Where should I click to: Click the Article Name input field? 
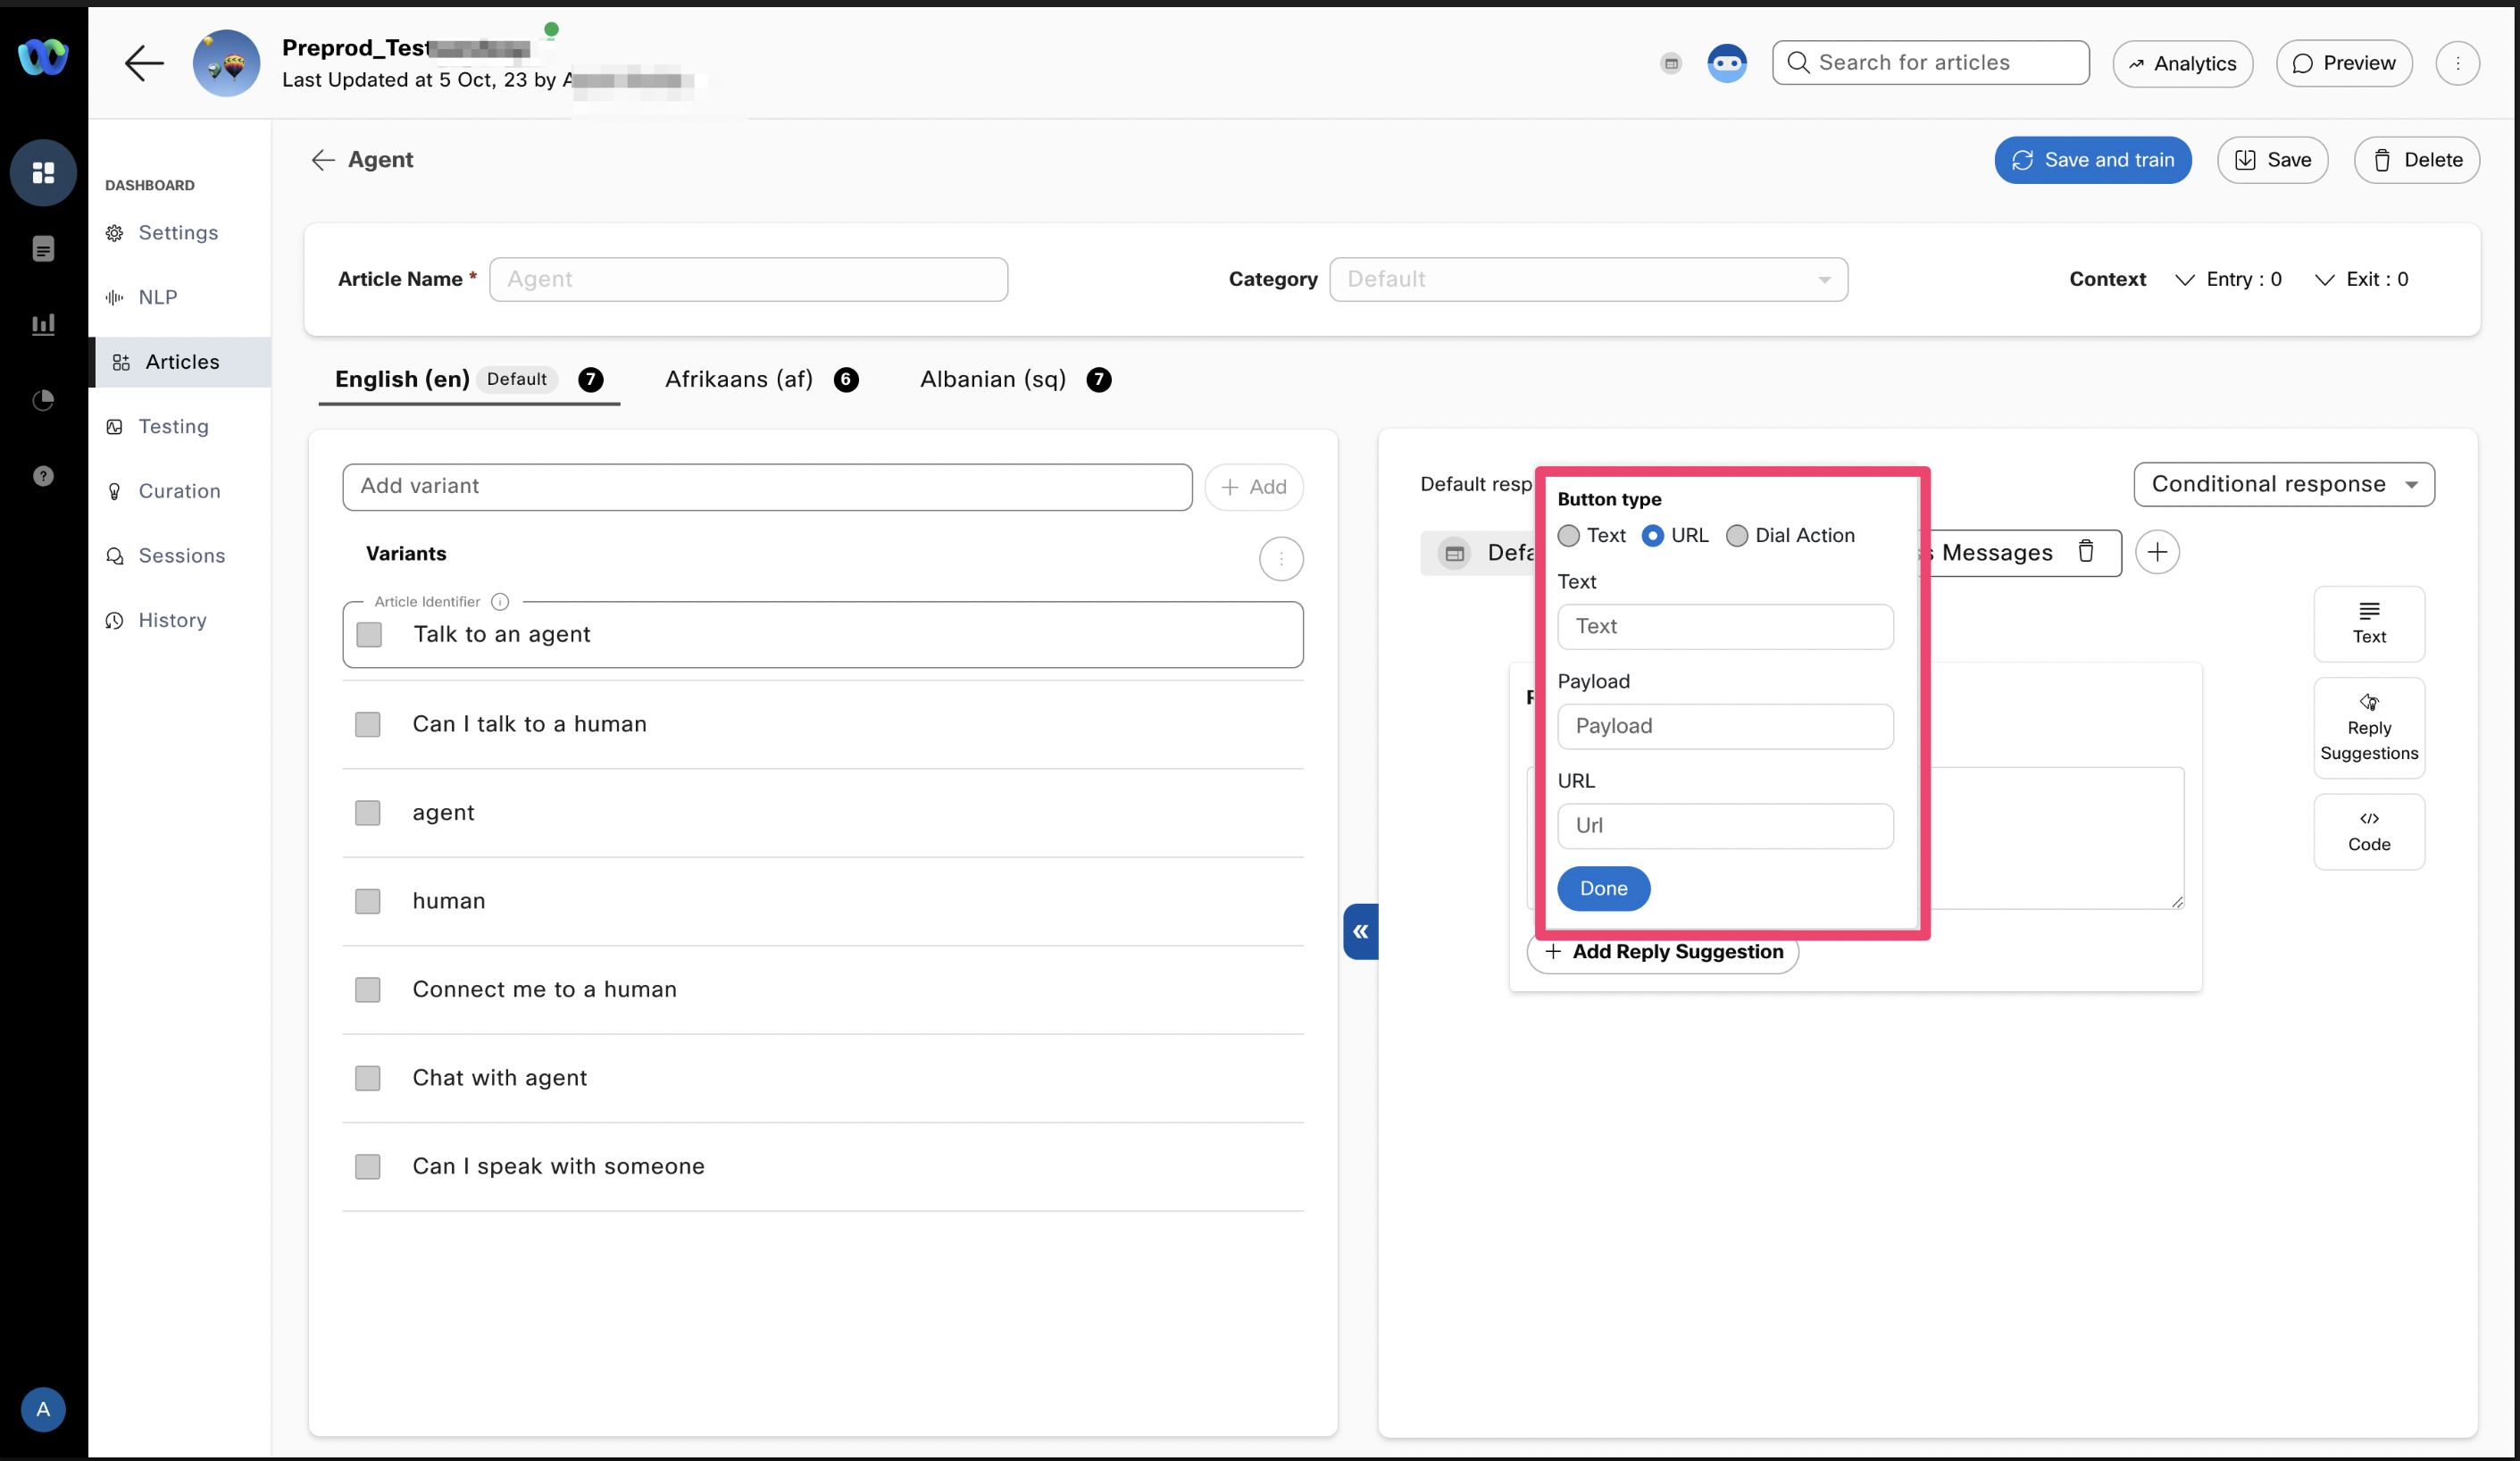[x=747, y=279]
